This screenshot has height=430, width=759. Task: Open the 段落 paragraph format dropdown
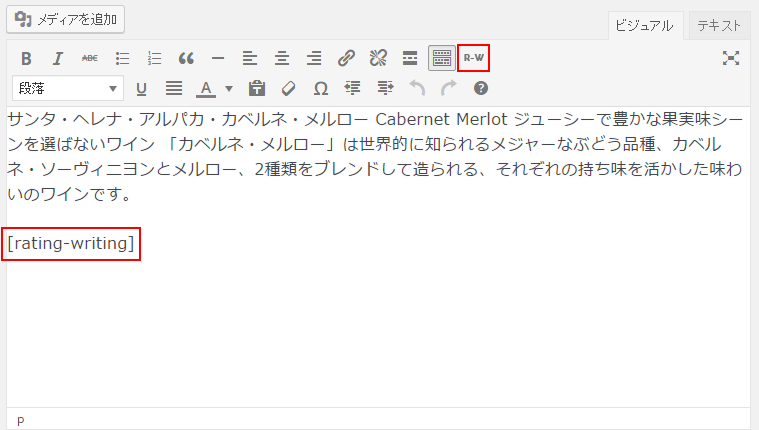point(68,88)
